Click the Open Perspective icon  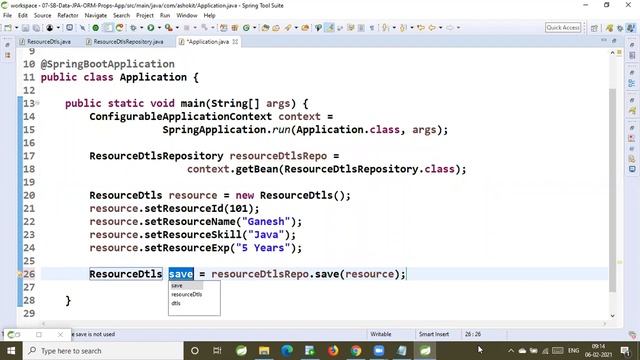click(x=594, y=28)
